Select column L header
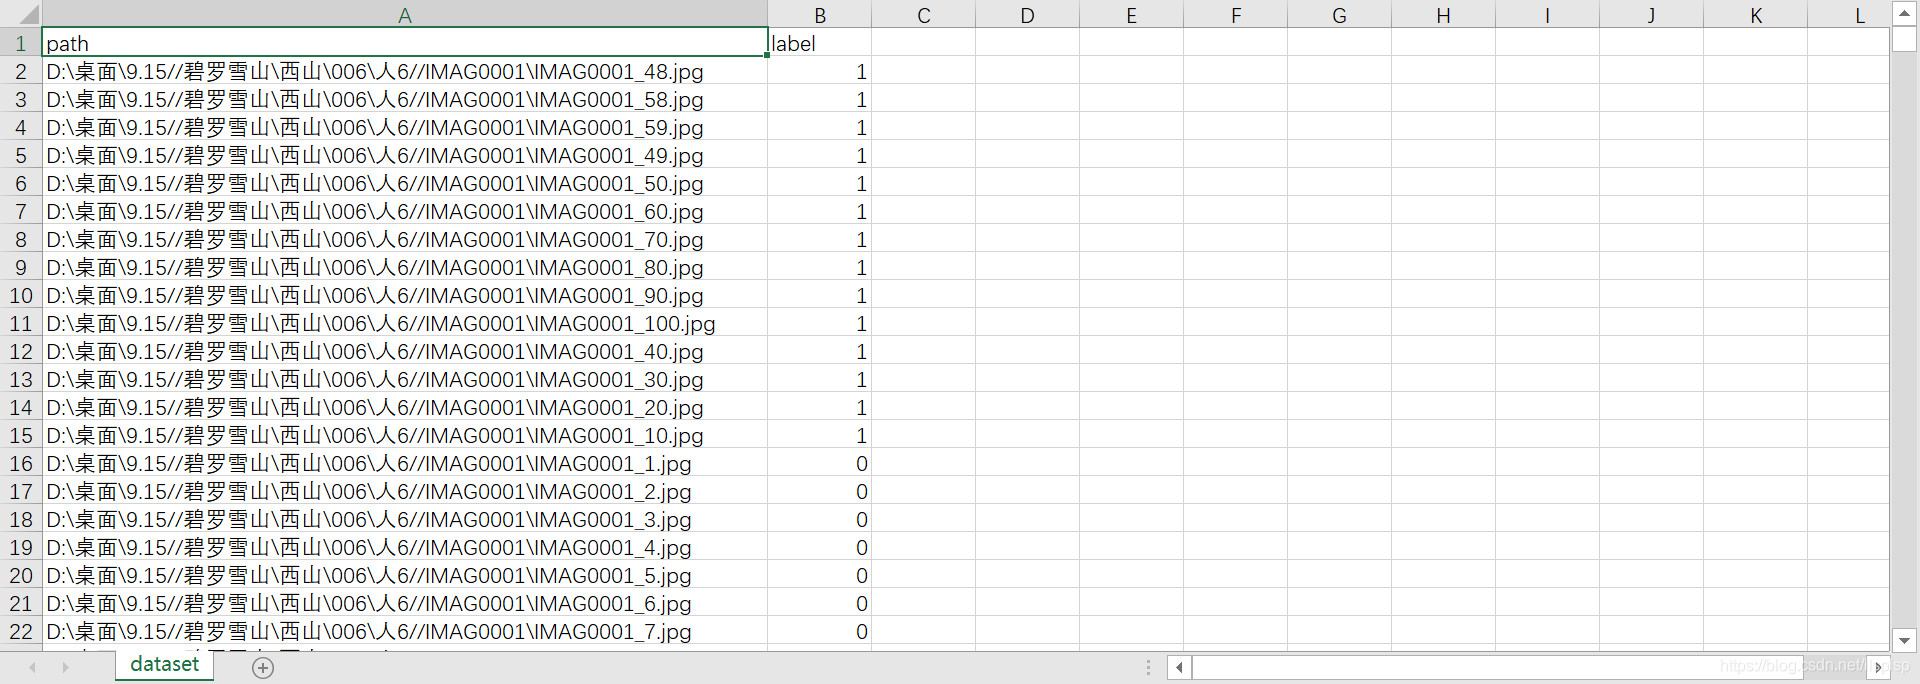This screenshot has height=684, width=1920. tap(1849, 14)
